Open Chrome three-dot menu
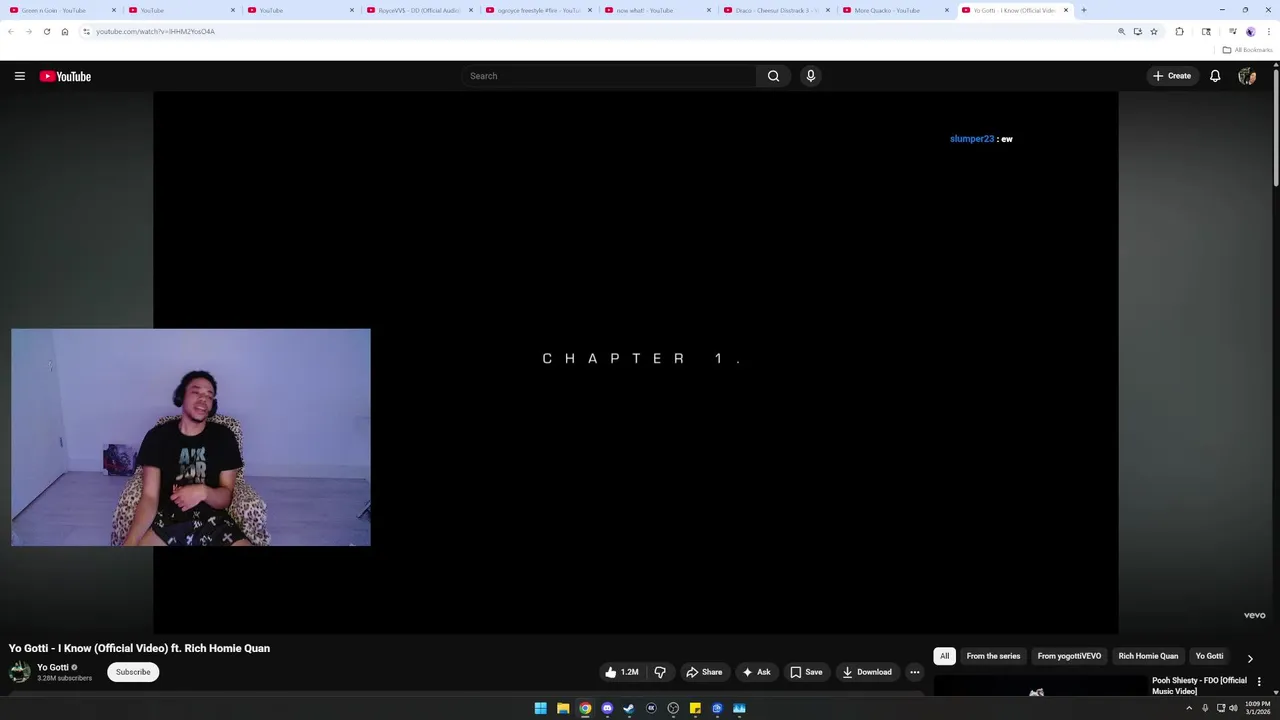 1268,31
